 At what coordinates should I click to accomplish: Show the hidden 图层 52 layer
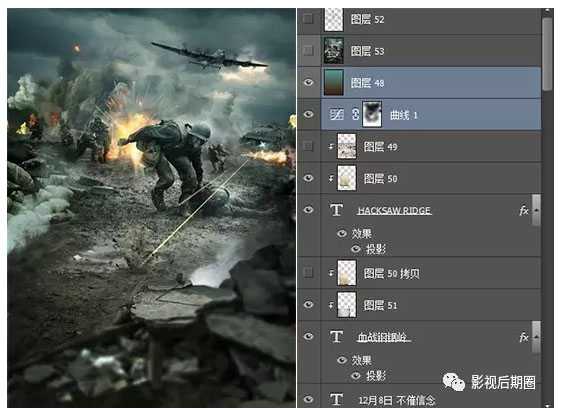308,19
